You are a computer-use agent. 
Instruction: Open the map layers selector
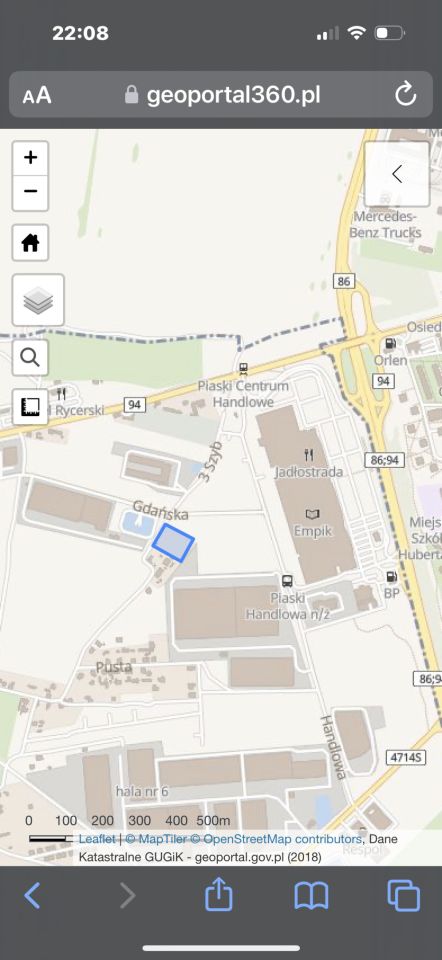(38, 300)
